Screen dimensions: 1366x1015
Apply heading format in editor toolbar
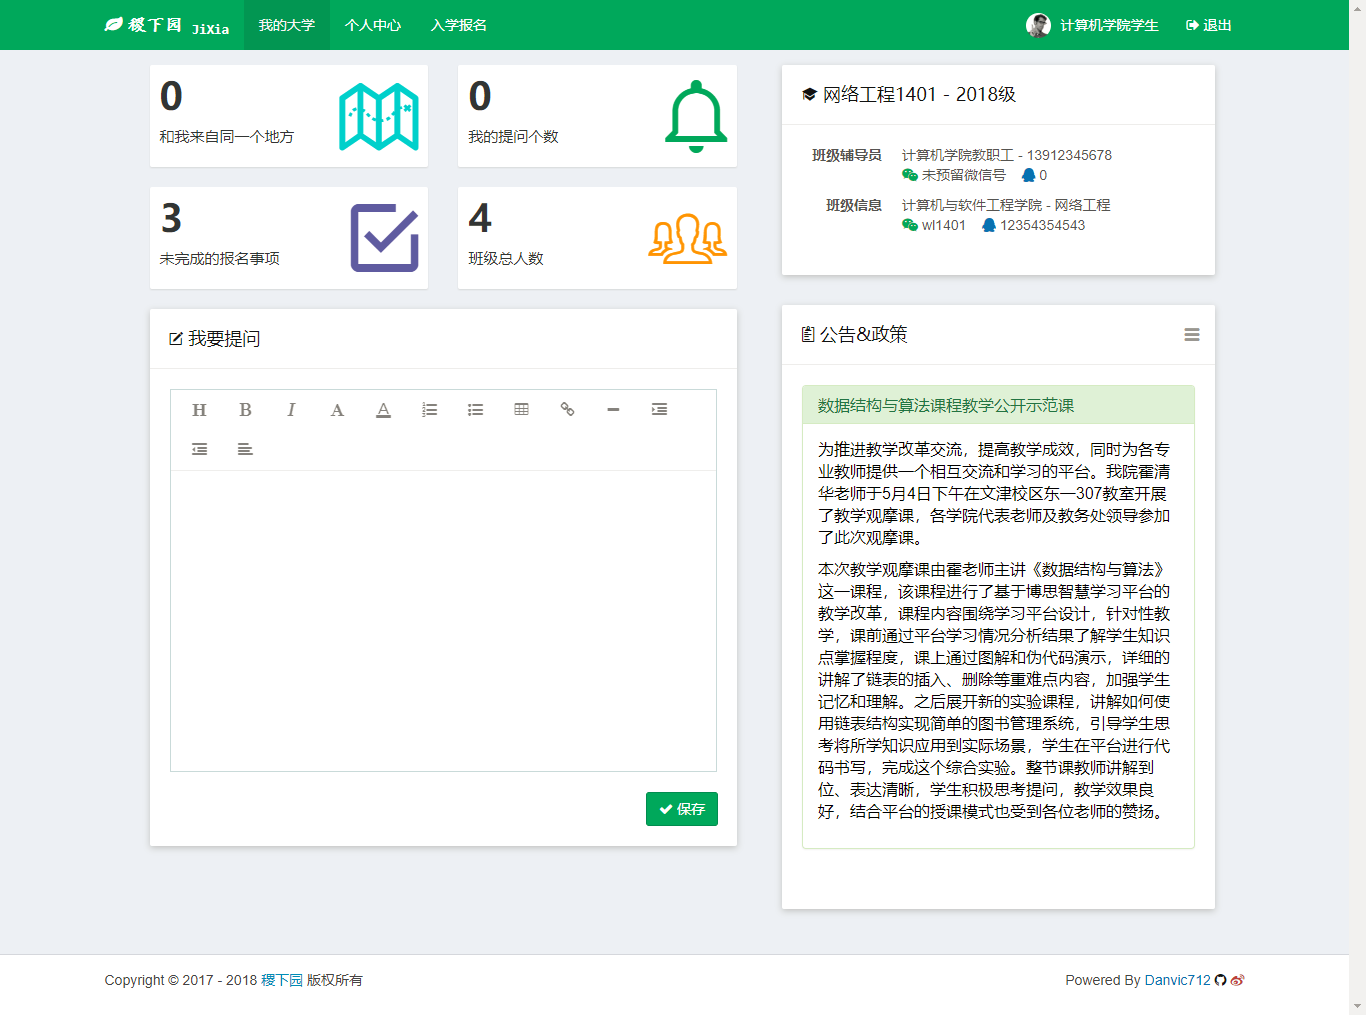(199, 410)
